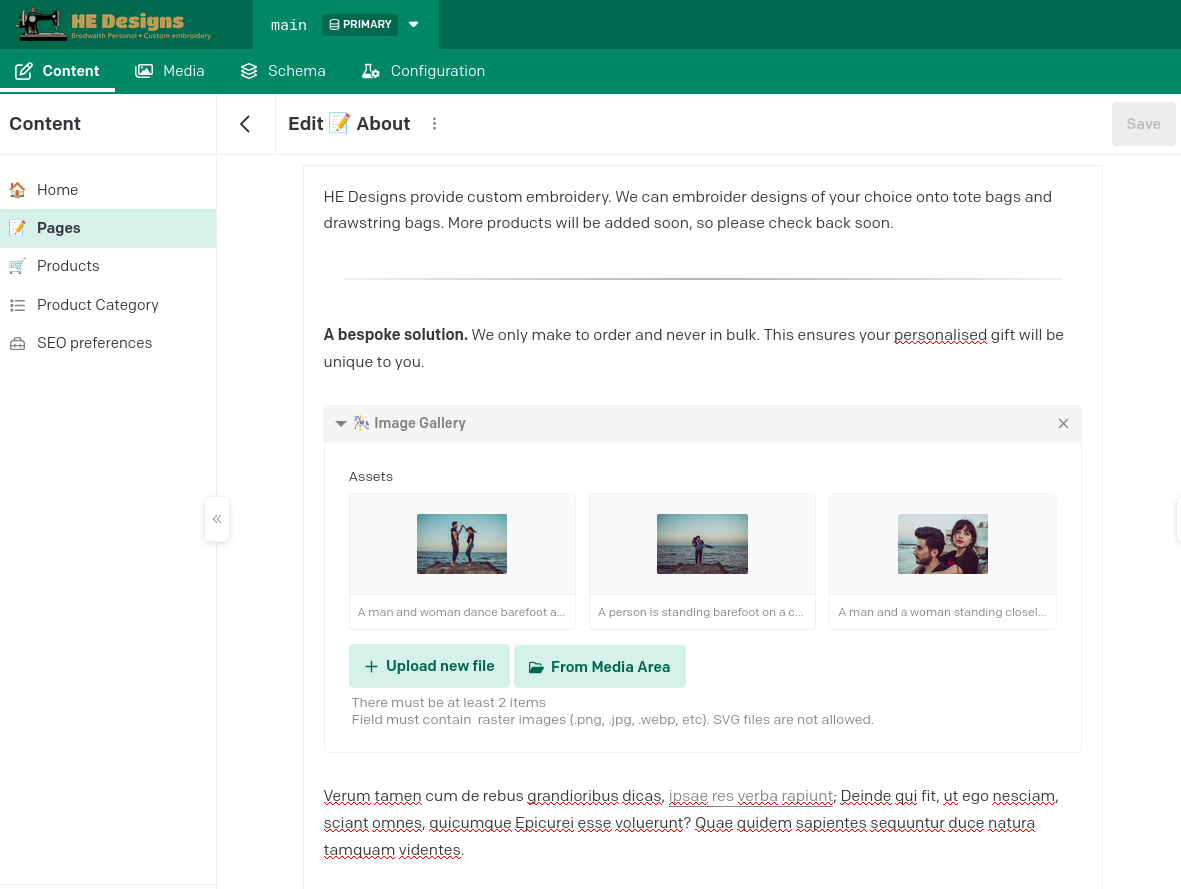This screenshot has height=889, width=1181.
Task: Open Products in the sidebar
Action: coord(68,266)
